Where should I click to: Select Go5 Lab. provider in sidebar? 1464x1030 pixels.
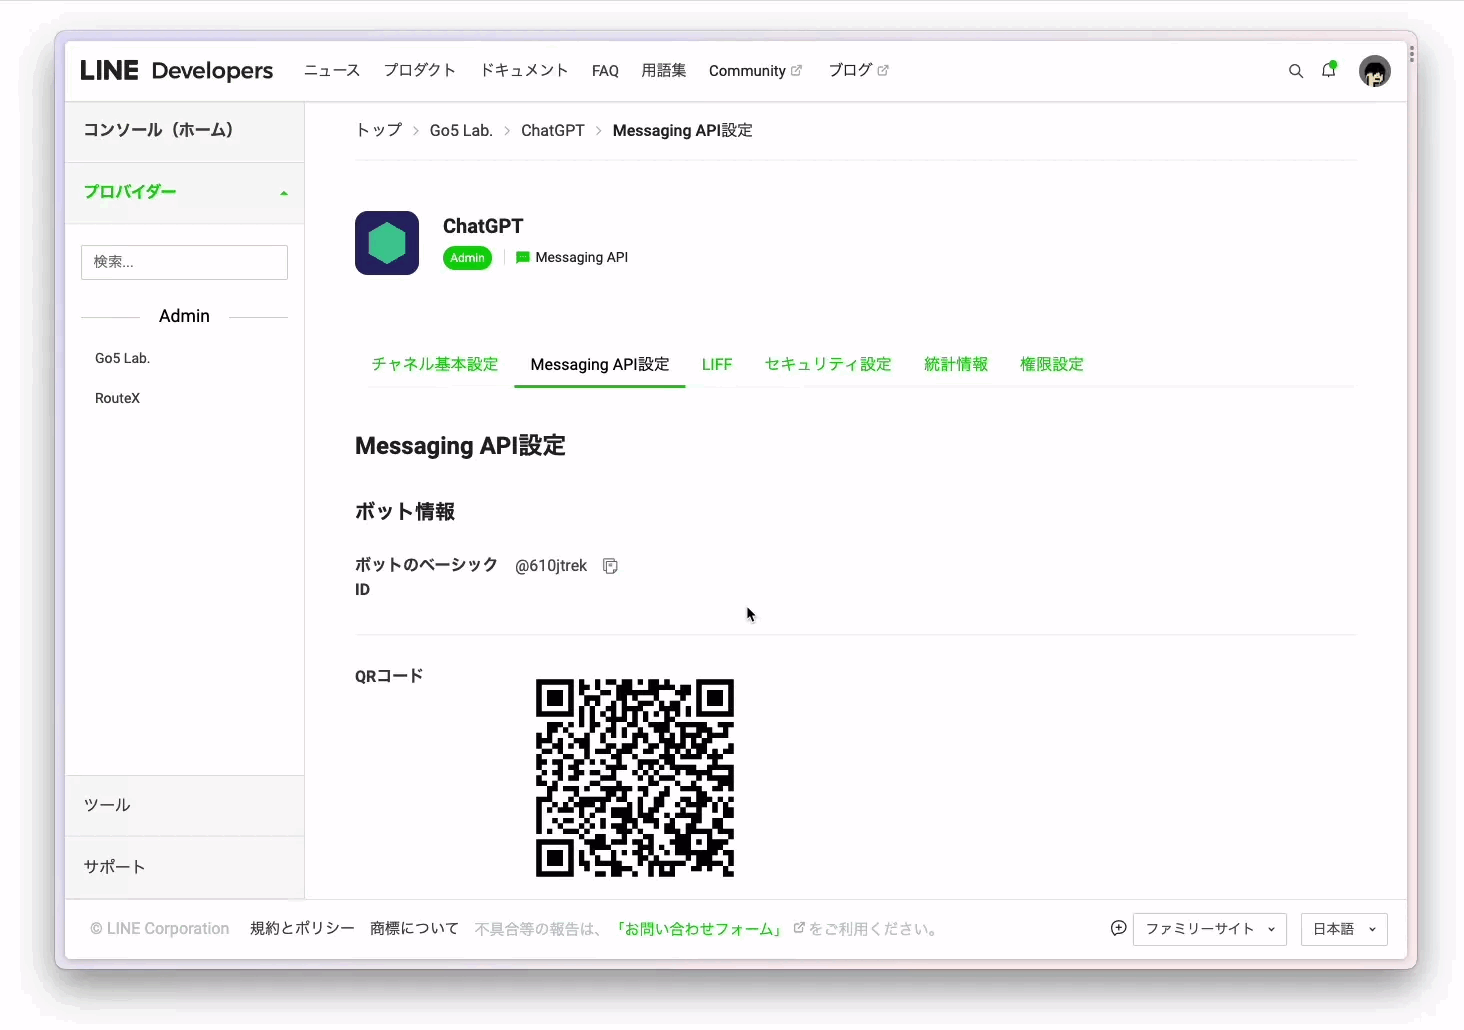coord(123,358)
